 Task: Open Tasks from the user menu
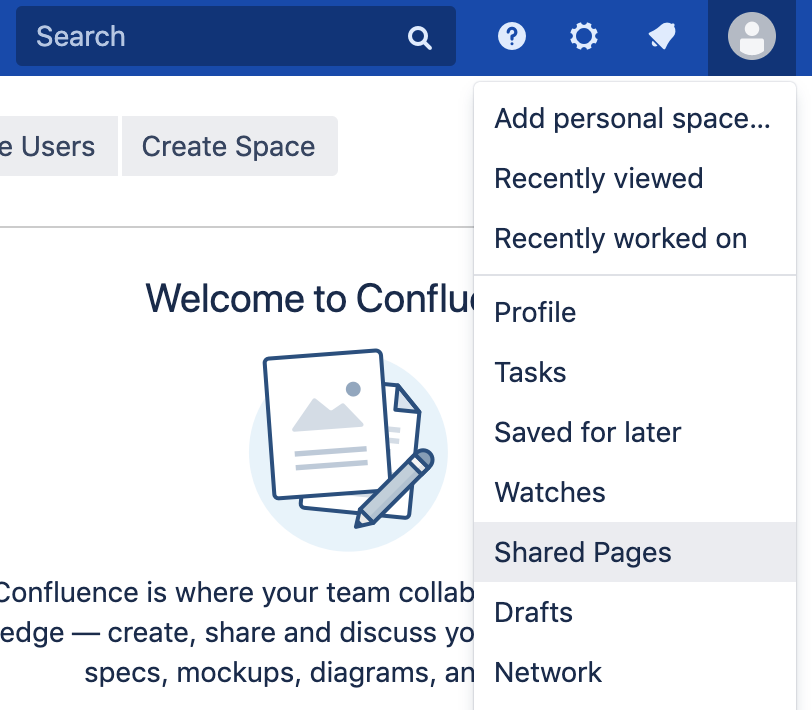click(634, 372)
